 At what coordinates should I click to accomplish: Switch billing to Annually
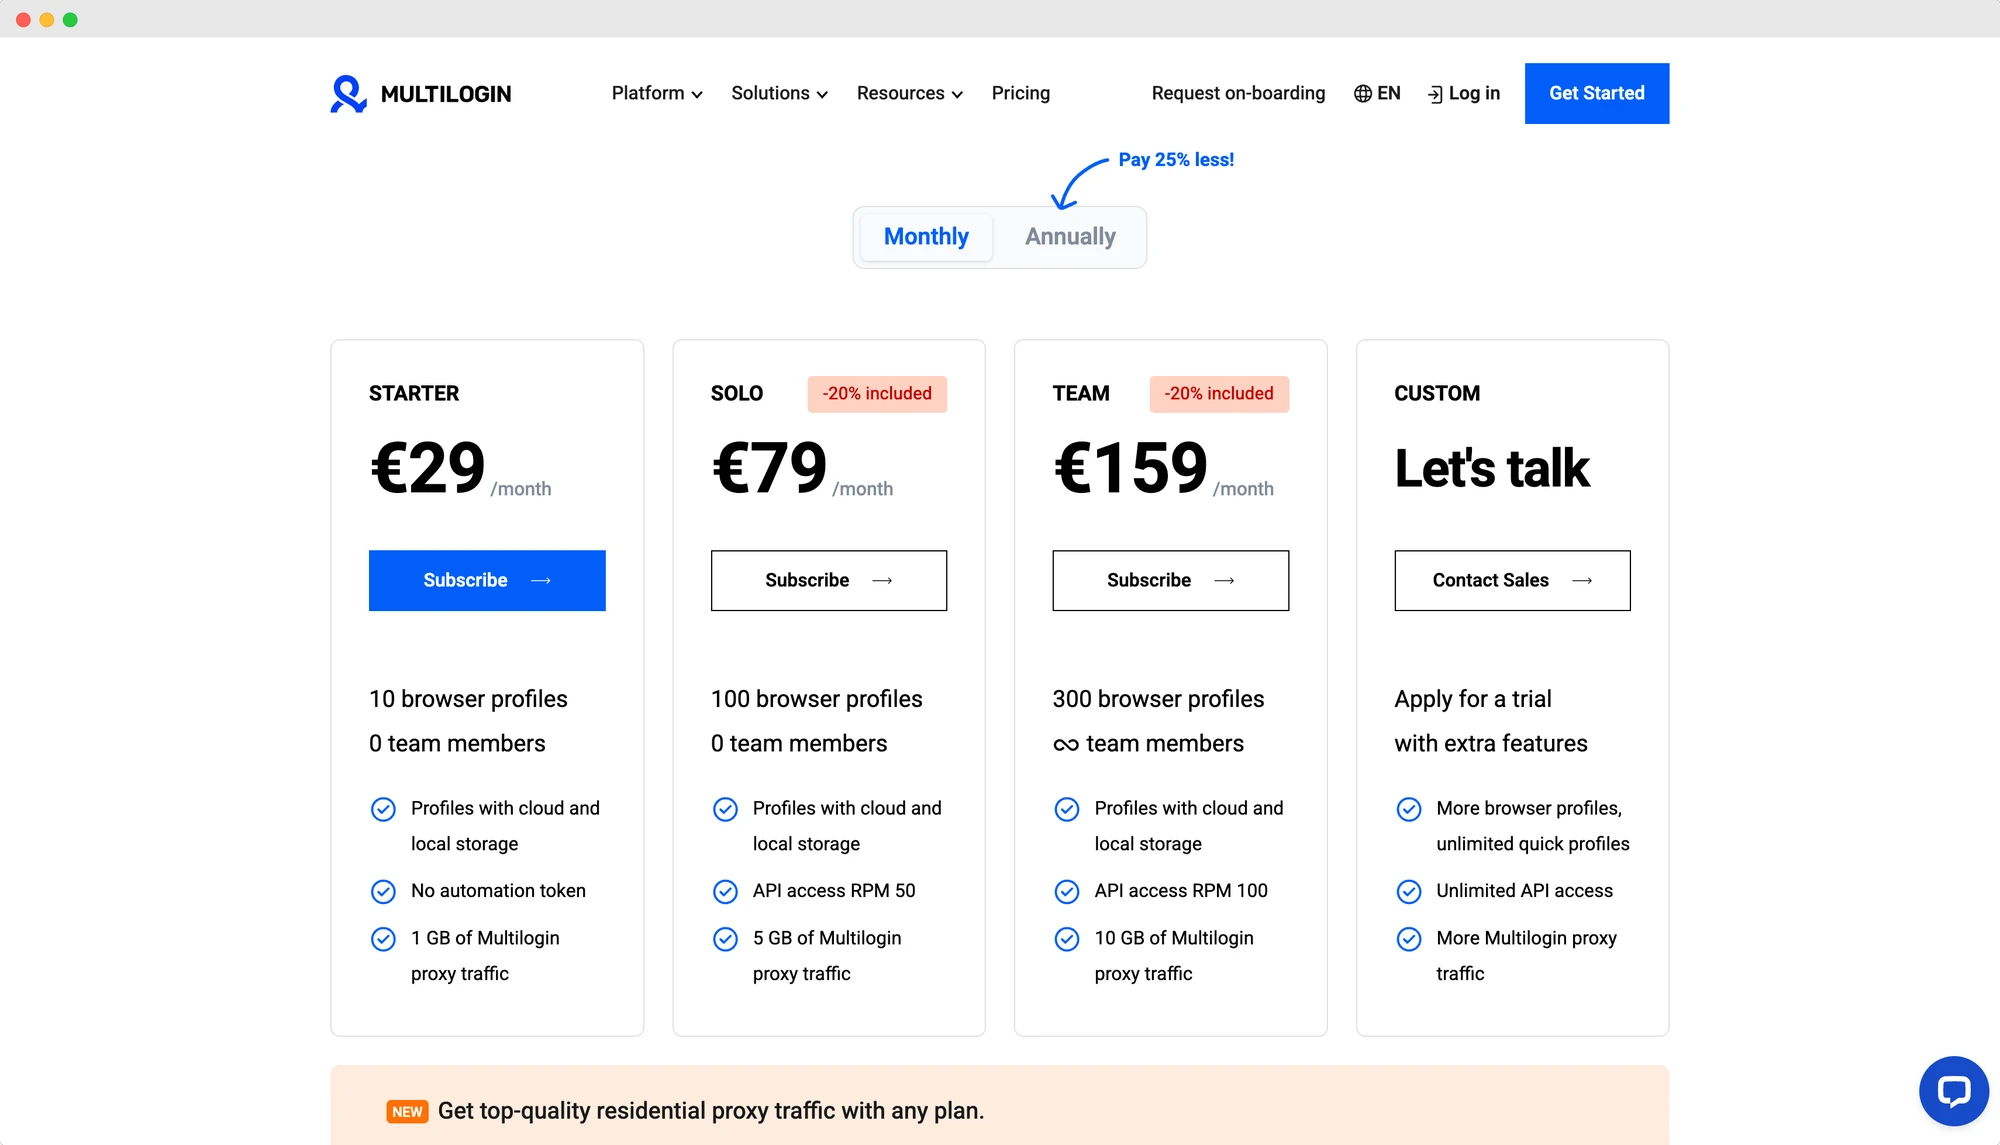tap(1070, 237)
